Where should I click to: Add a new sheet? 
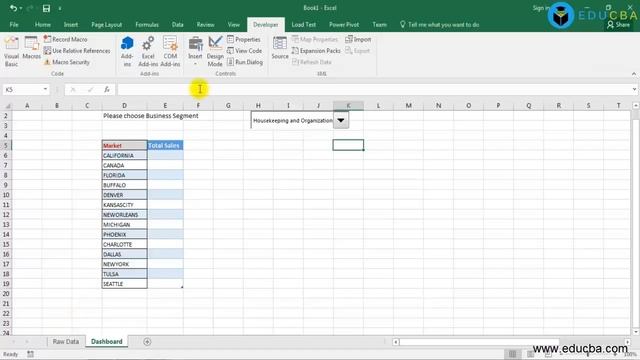147,342
